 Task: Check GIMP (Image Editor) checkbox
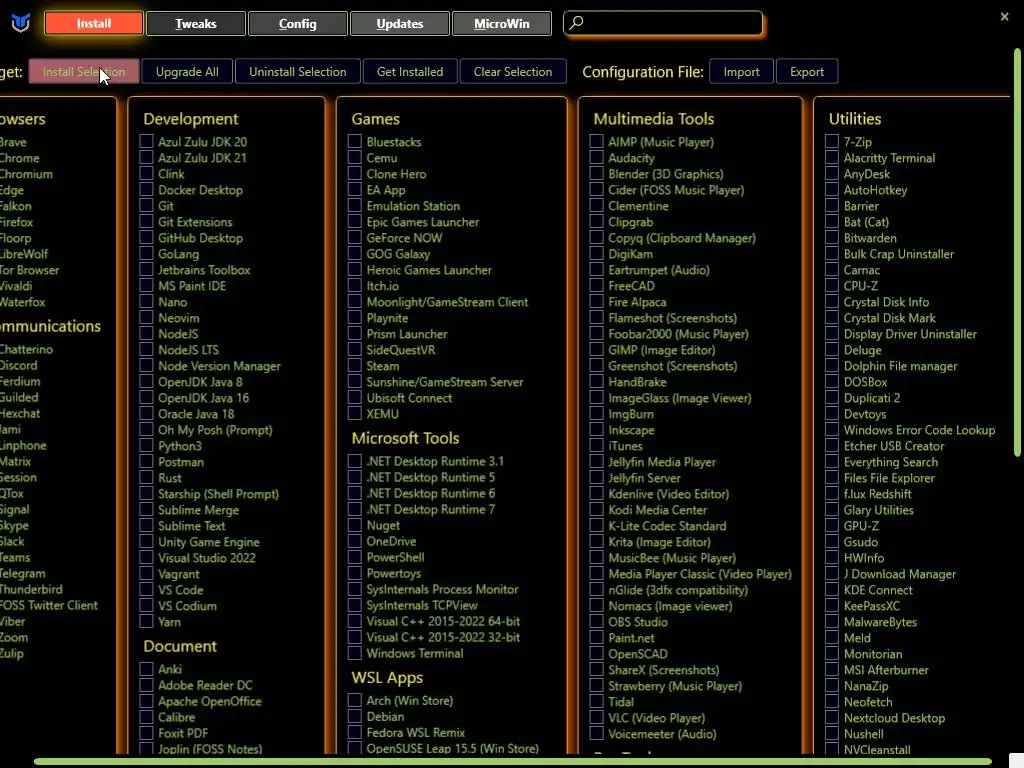596,350
